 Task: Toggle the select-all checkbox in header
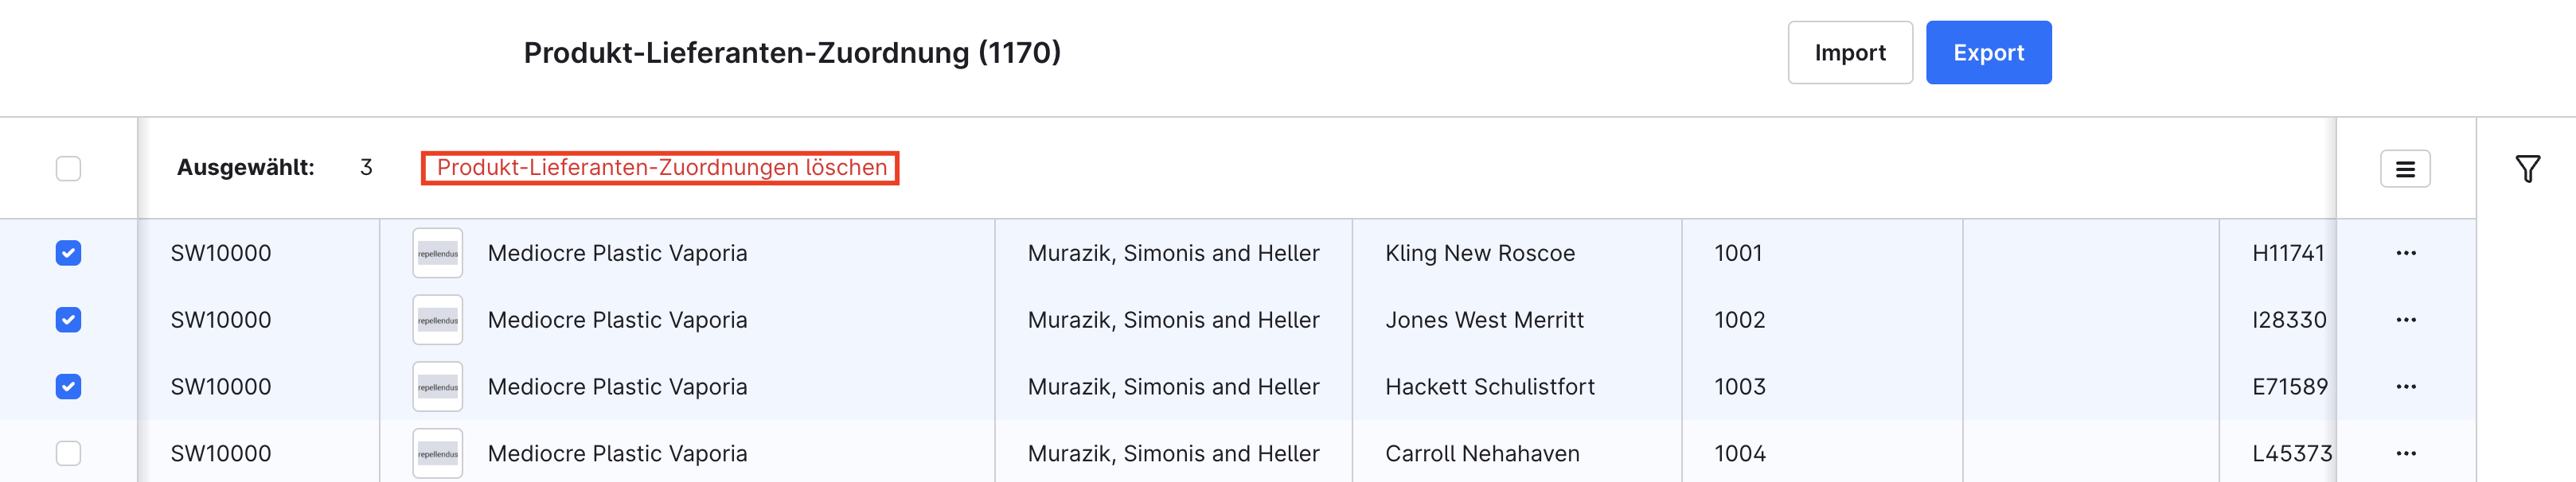pyautogui.click(x=68, y=169)
